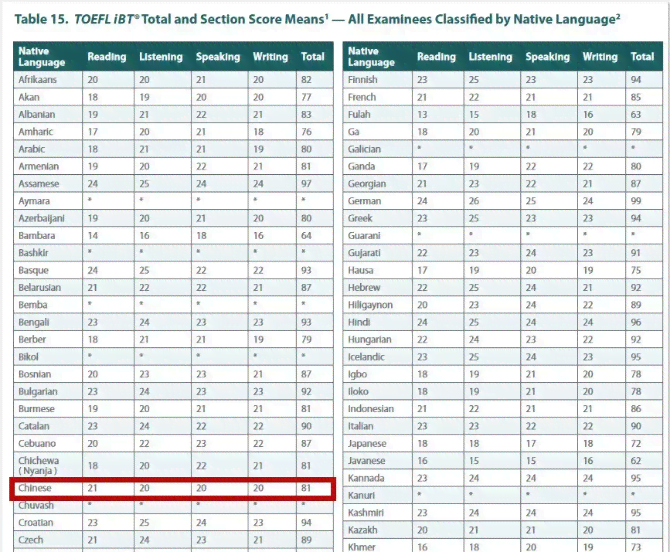Click the Kashmiri language name

pyautogui.click(x=365, y=513)
